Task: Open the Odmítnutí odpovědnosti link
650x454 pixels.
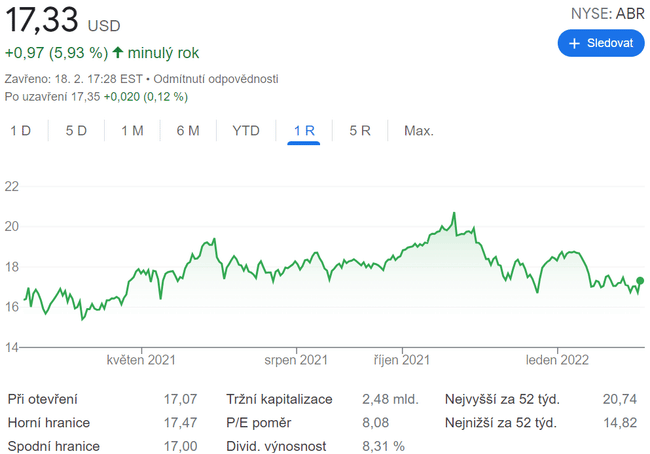Action: 216,79
